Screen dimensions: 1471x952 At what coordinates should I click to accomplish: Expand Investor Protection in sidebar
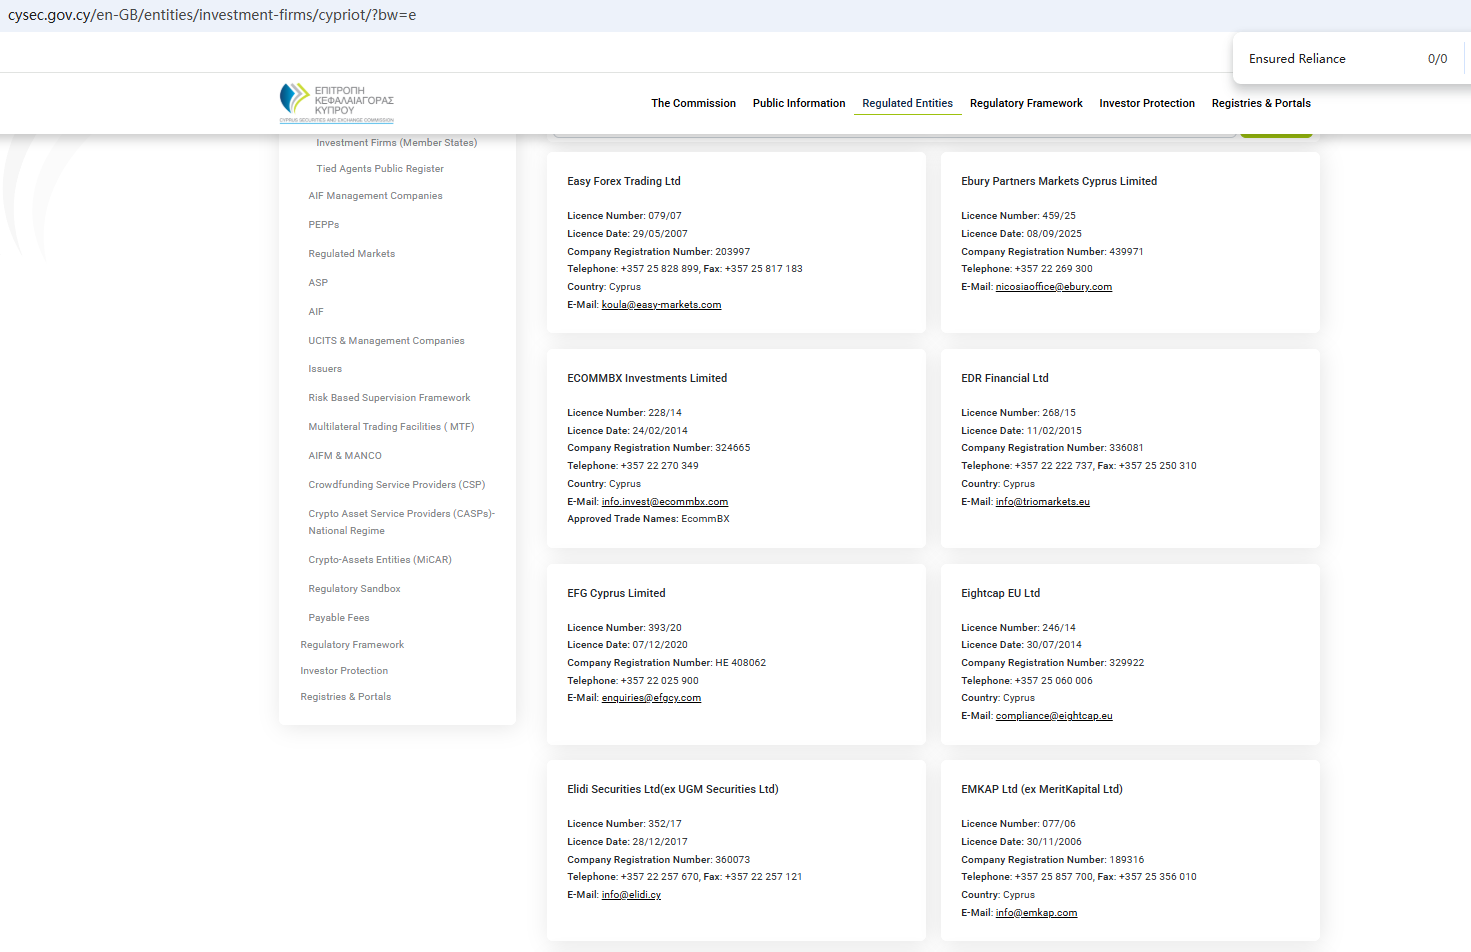[x=344, y=671]
